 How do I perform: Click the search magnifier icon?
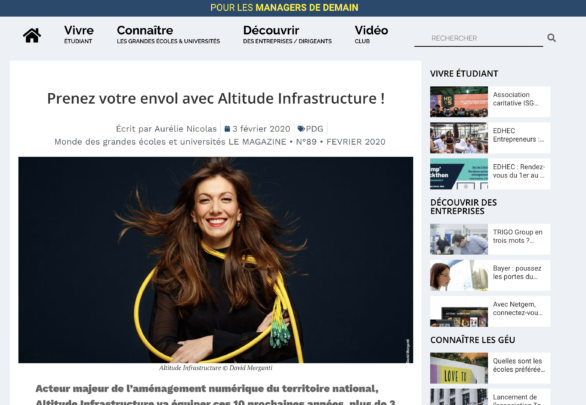pyautogui.click(x=551, y=38)
